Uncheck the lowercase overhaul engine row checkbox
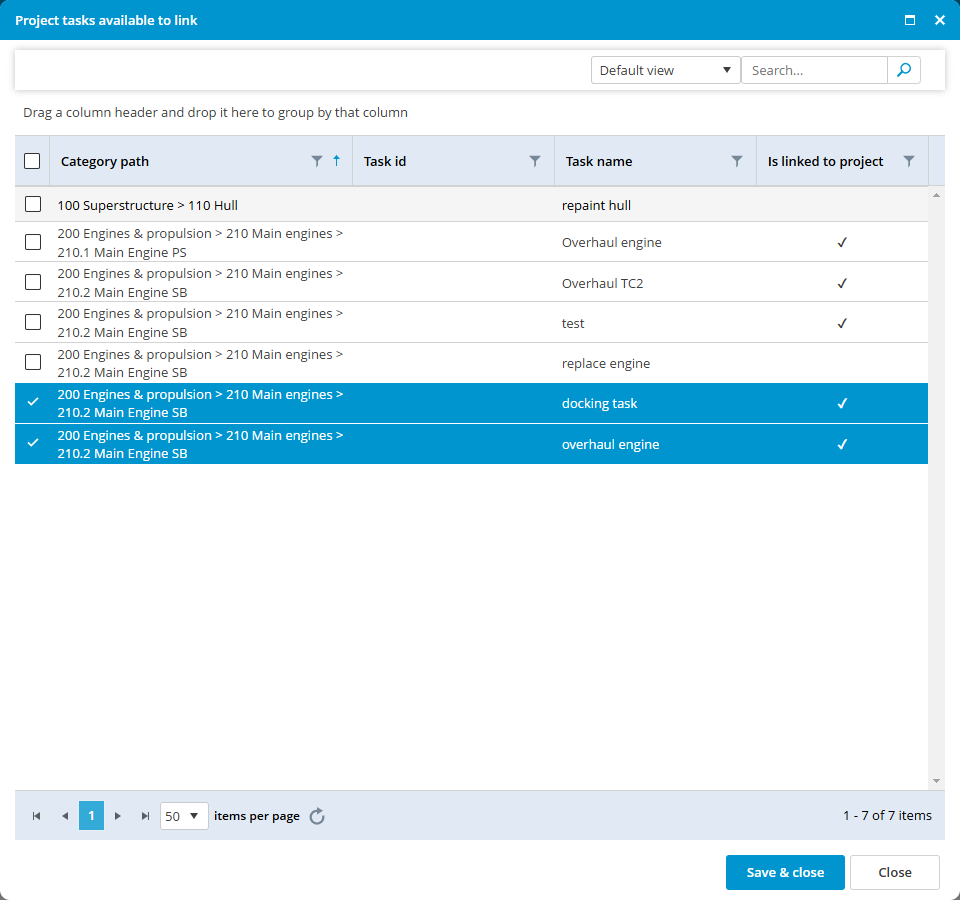960x900 pixels. [x=33, y=442]
